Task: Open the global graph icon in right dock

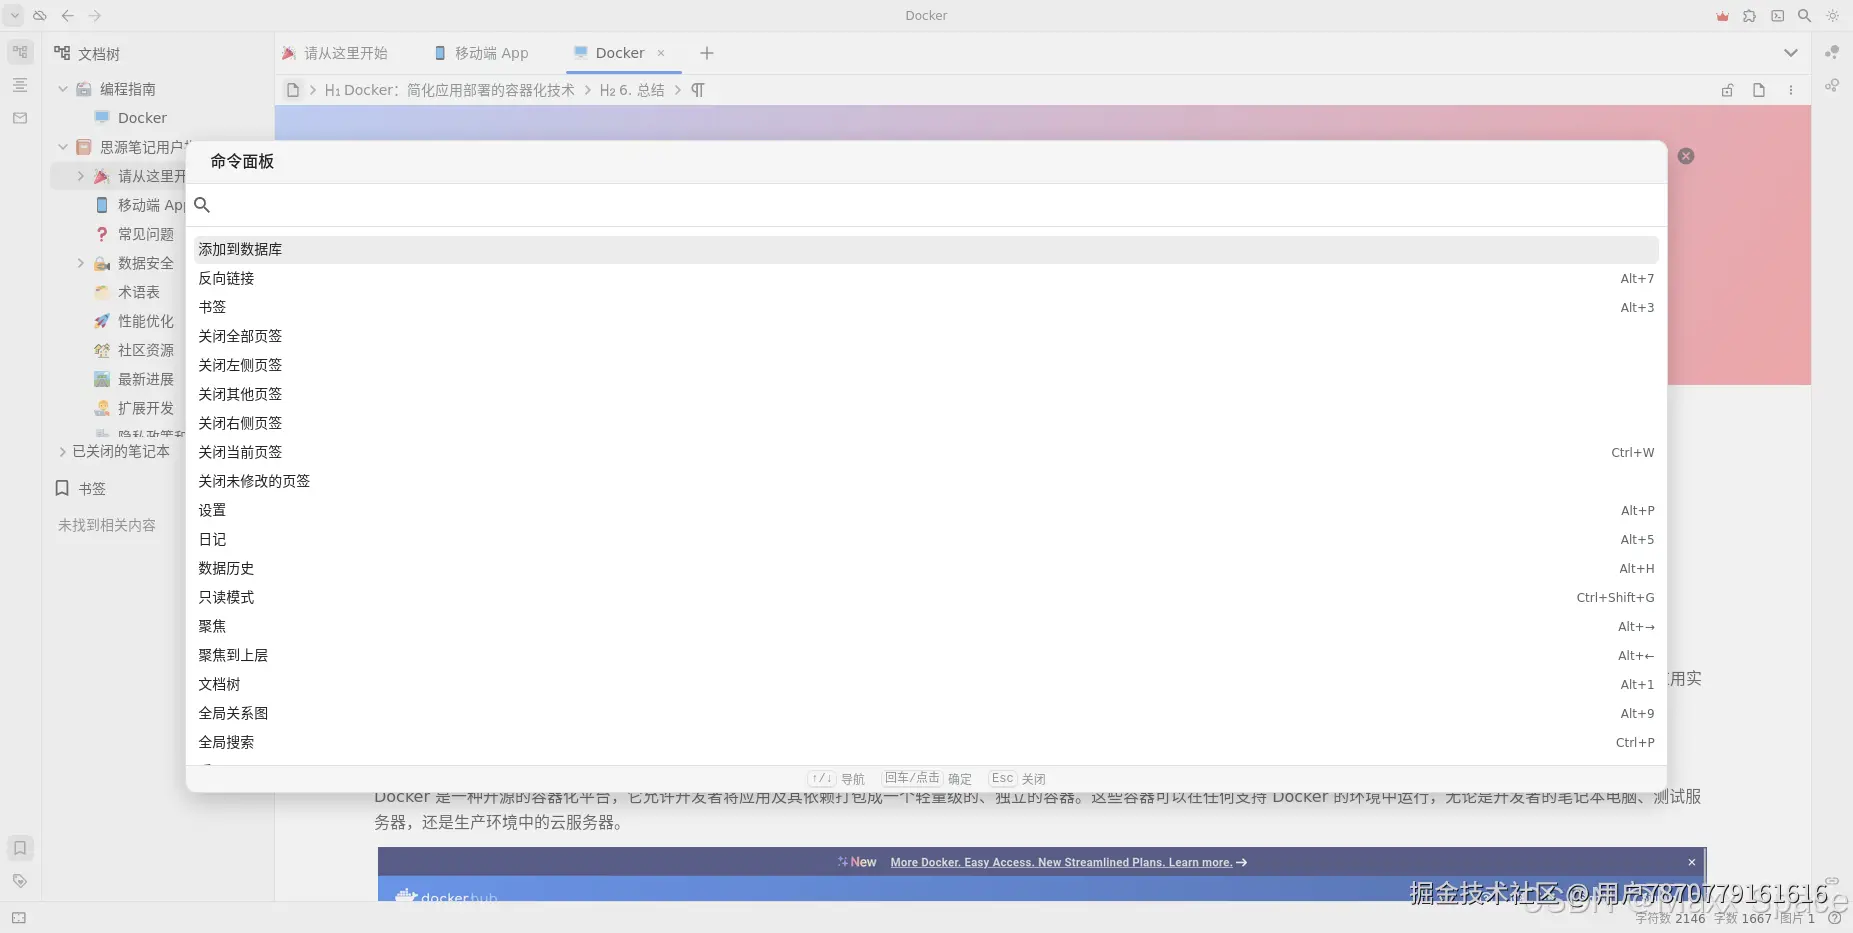Action: click(1832, 85)
